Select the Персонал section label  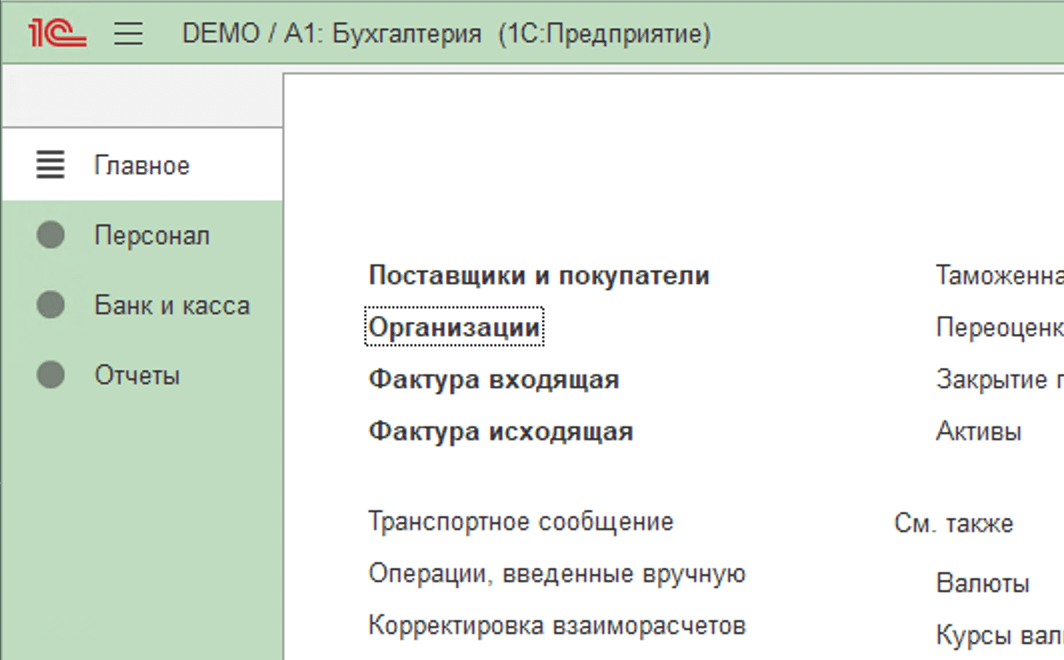pos(152,236)
